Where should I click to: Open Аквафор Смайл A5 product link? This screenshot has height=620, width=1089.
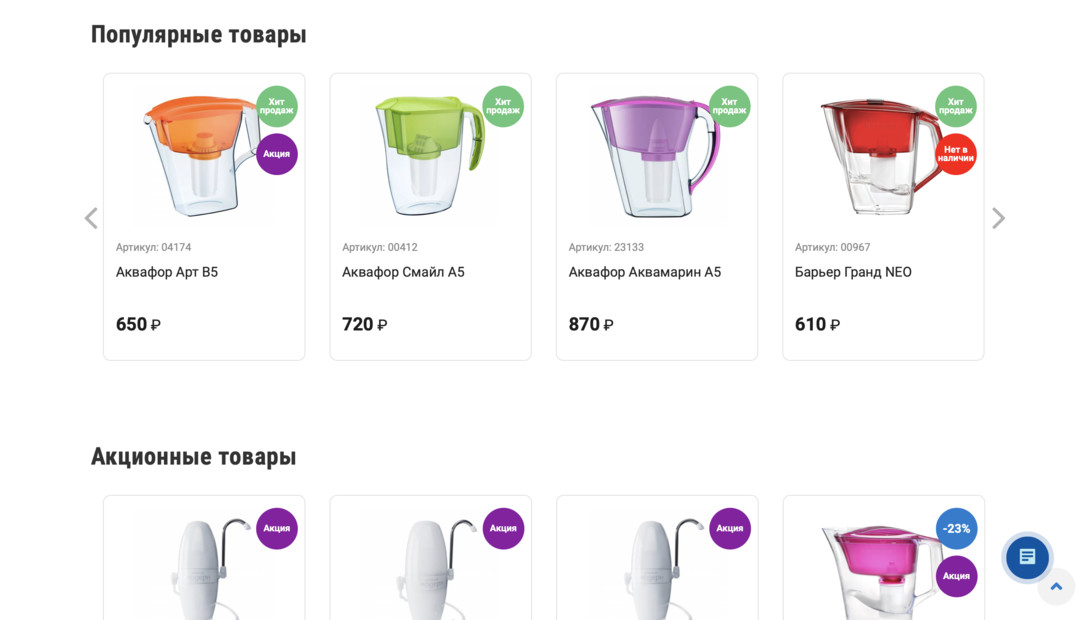pos(404,272)
